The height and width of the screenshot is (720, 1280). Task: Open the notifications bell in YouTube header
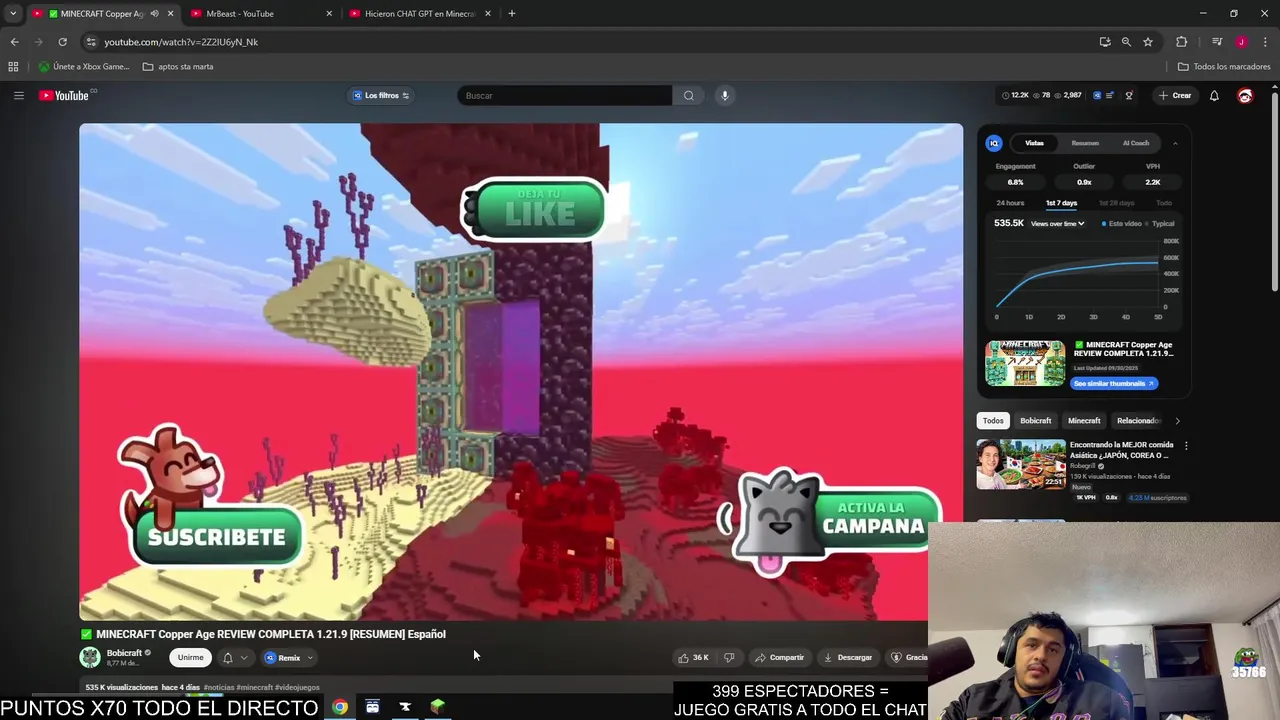click(x=1214, y=95)
